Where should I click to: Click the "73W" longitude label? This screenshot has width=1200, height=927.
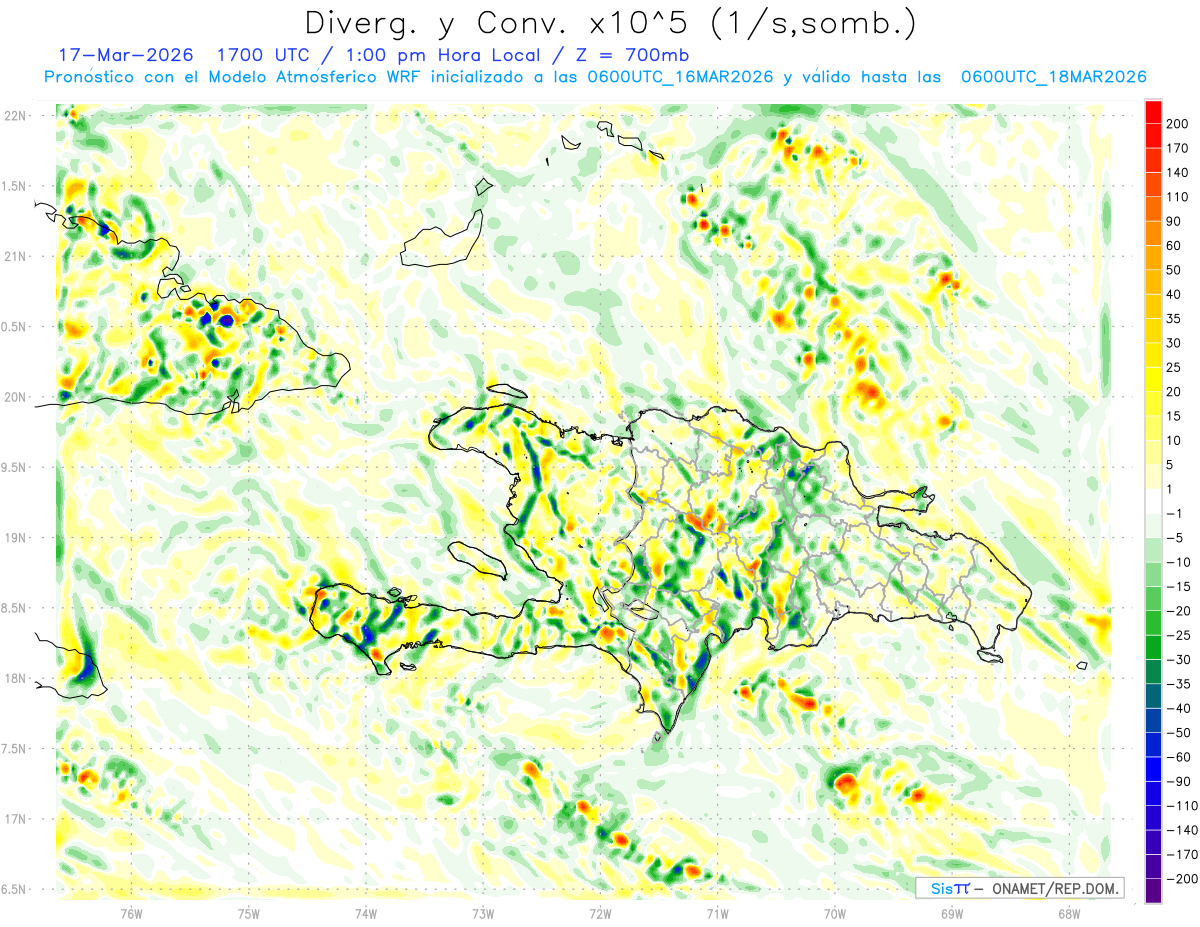click(483, 913)
